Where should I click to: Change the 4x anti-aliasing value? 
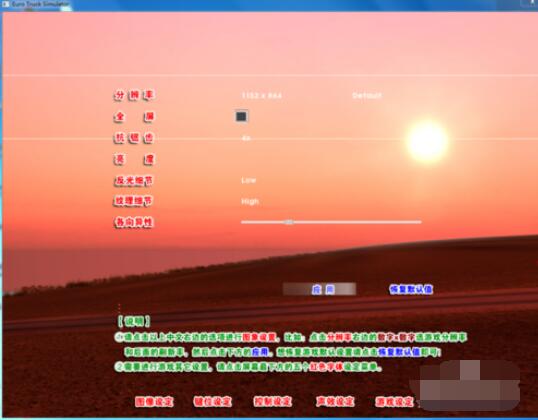point(246,138)
